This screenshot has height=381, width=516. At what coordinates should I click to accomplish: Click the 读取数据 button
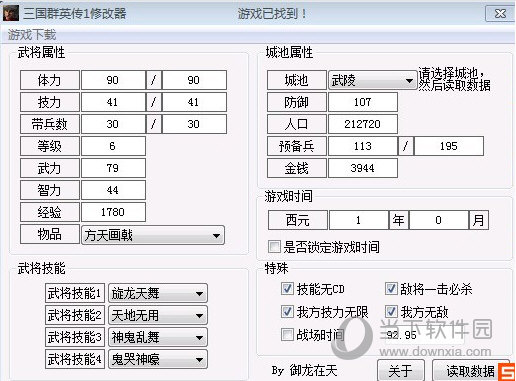coord(471,370)
